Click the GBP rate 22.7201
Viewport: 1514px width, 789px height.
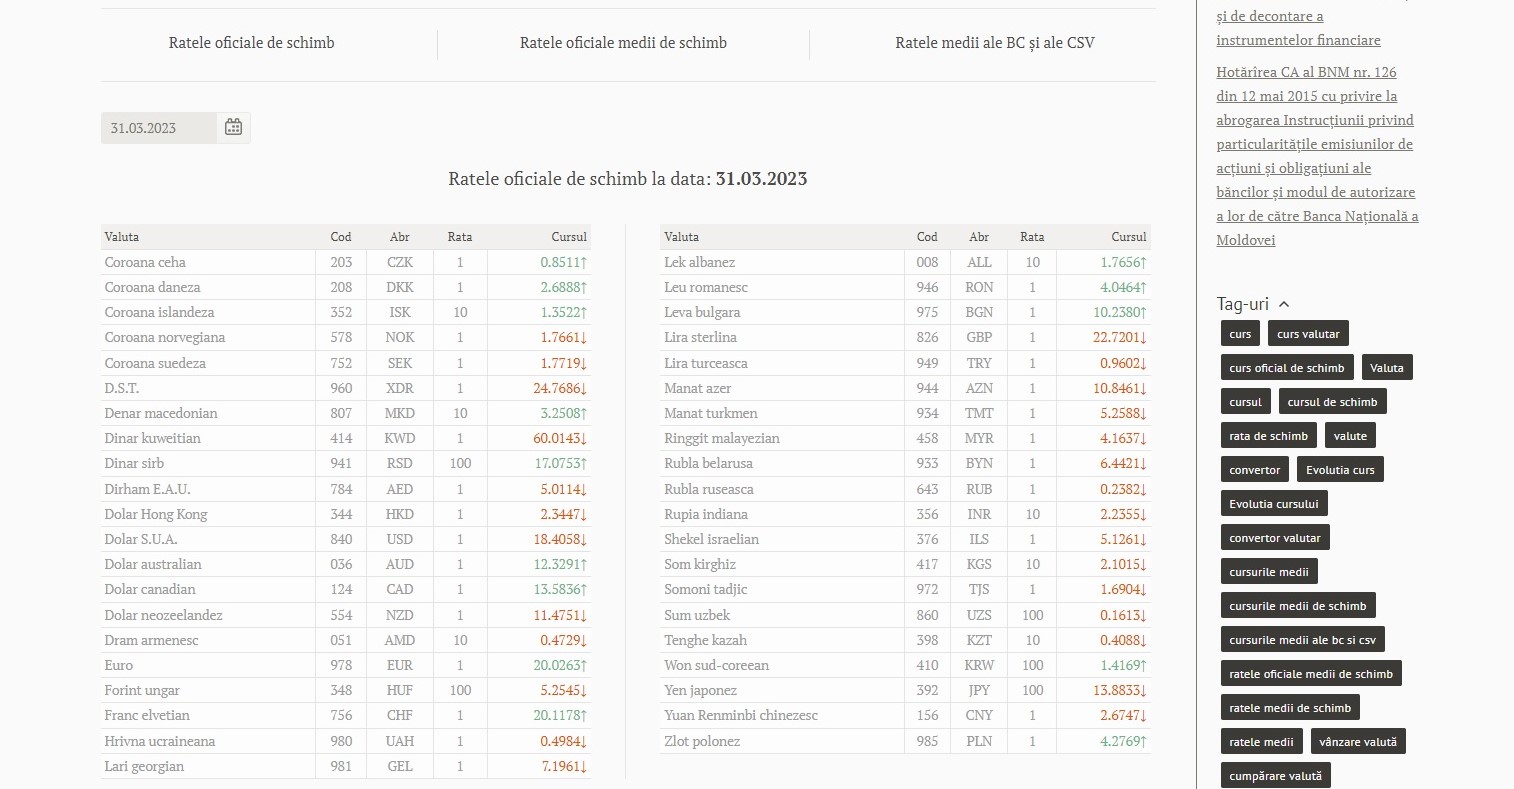tap(1120, 337)
